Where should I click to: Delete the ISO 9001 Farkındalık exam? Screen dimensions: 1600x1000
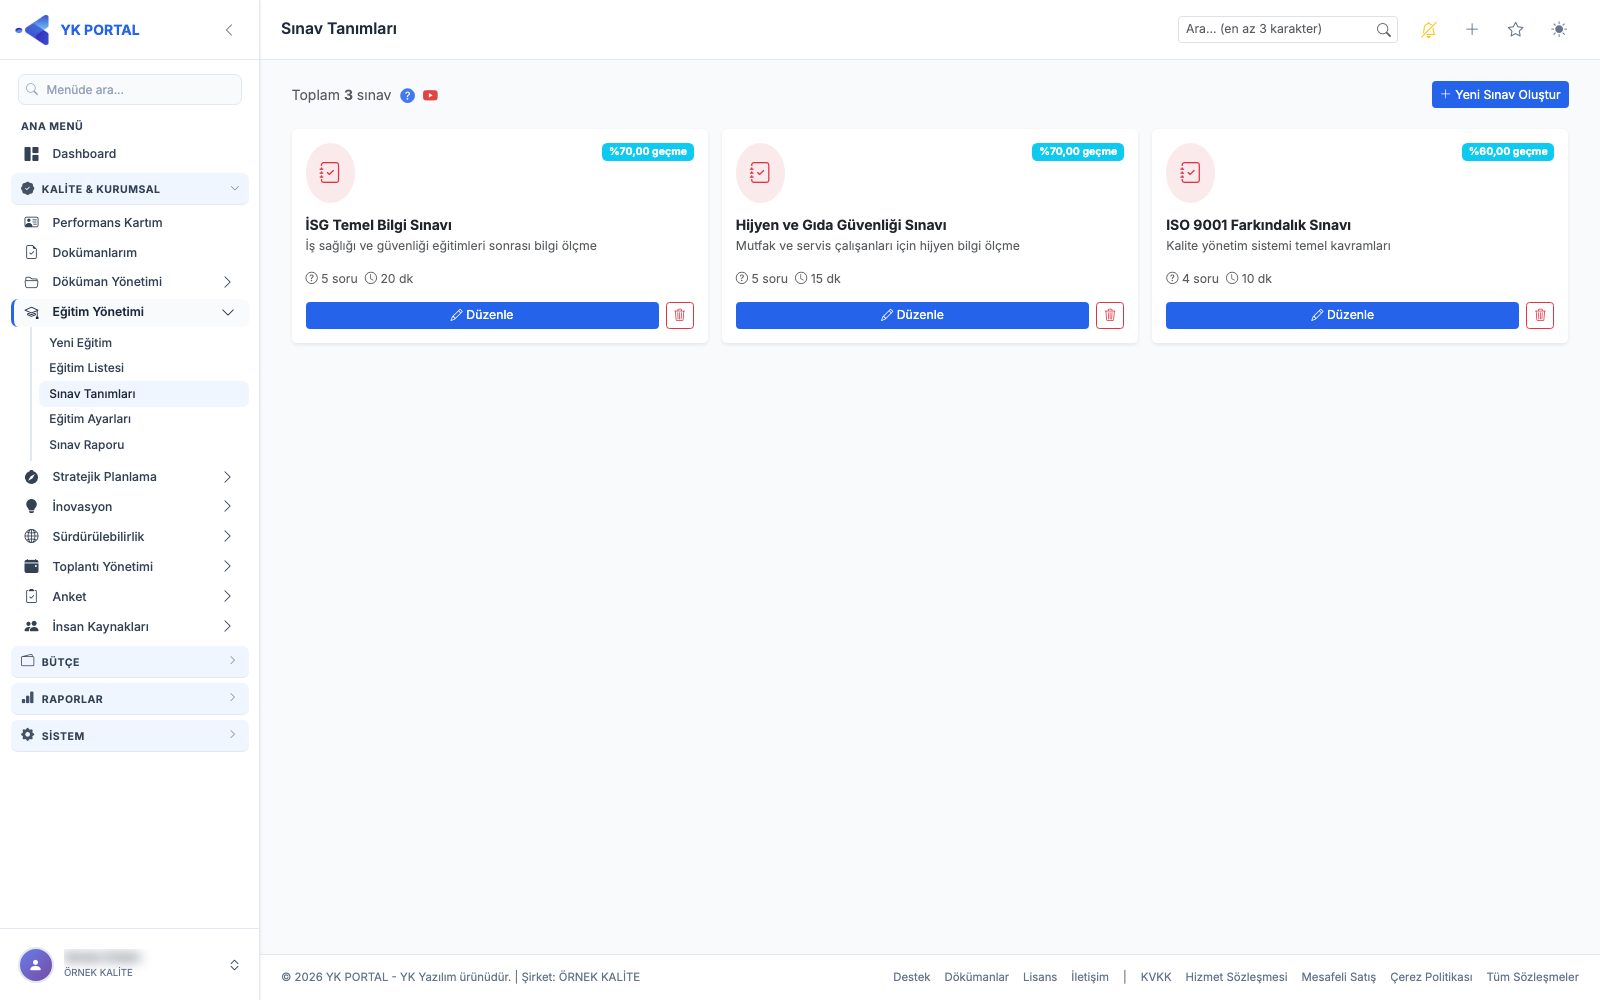point(1540,315)
